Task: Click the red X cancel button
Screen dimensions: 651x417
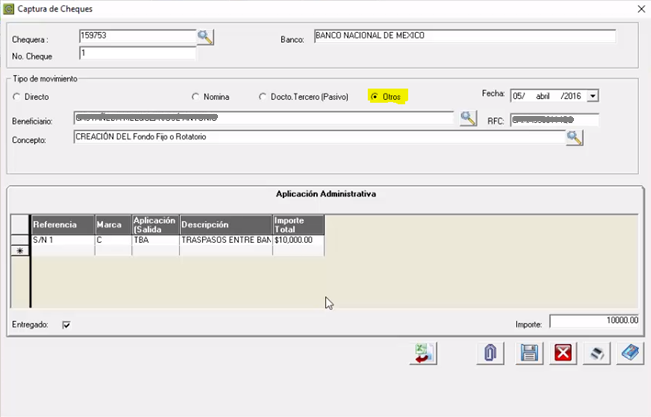Action: point(563,353)
